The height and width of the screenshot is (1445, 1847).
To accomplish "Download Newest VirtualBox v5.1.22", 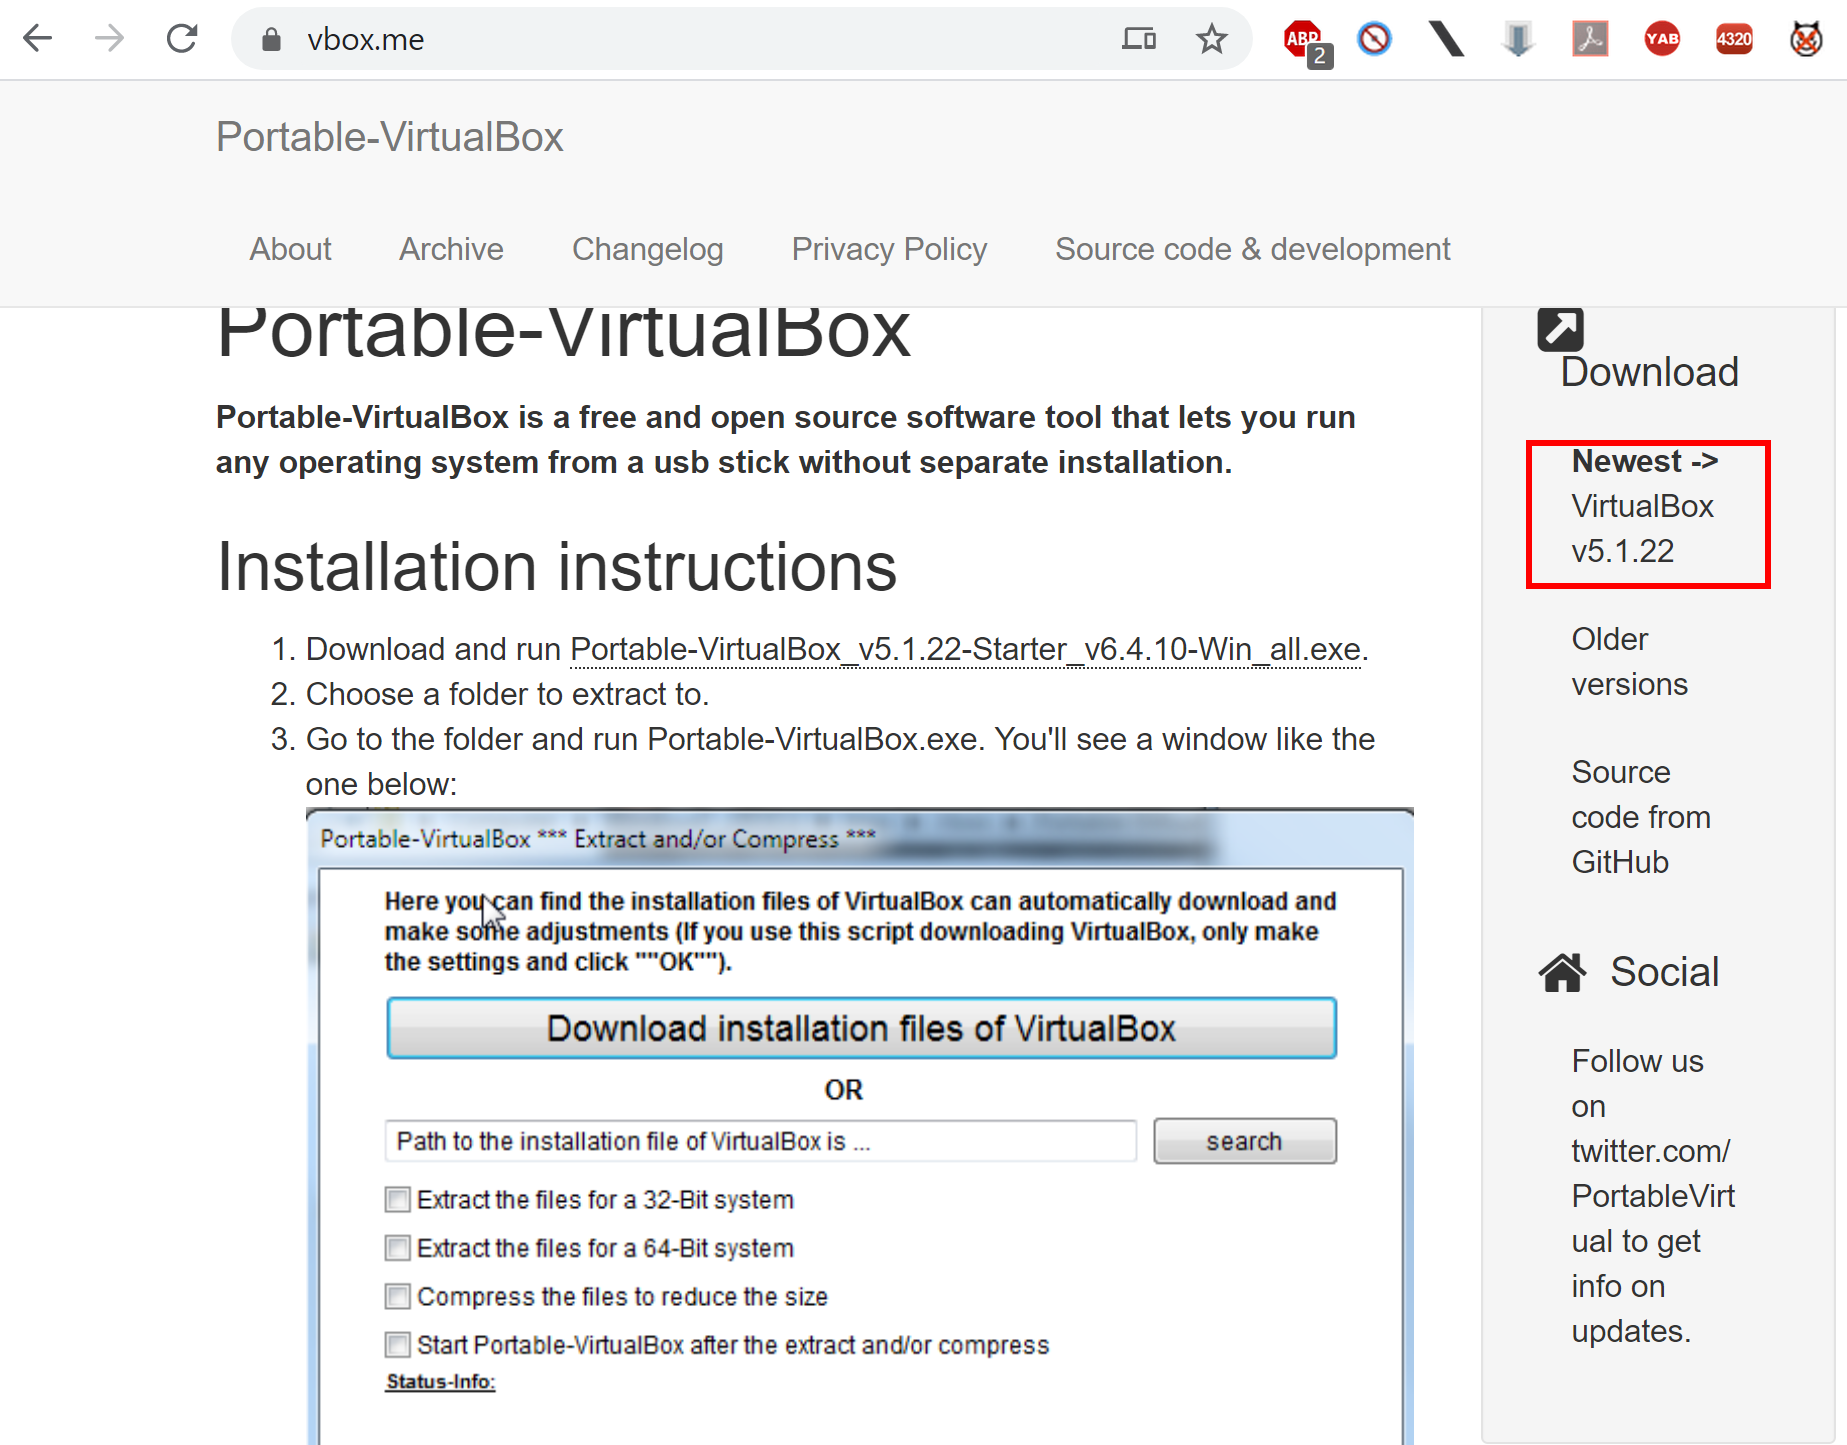I will [1645, 506].
